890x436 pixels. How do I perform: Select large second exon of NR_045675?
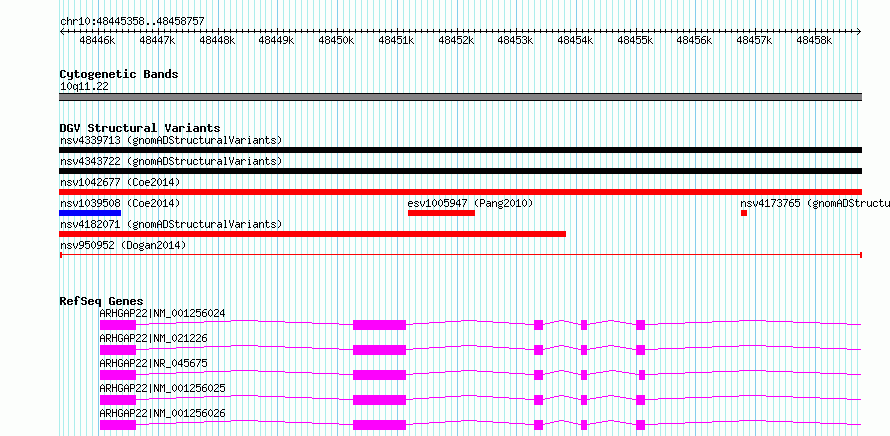(x=380, y=375)
